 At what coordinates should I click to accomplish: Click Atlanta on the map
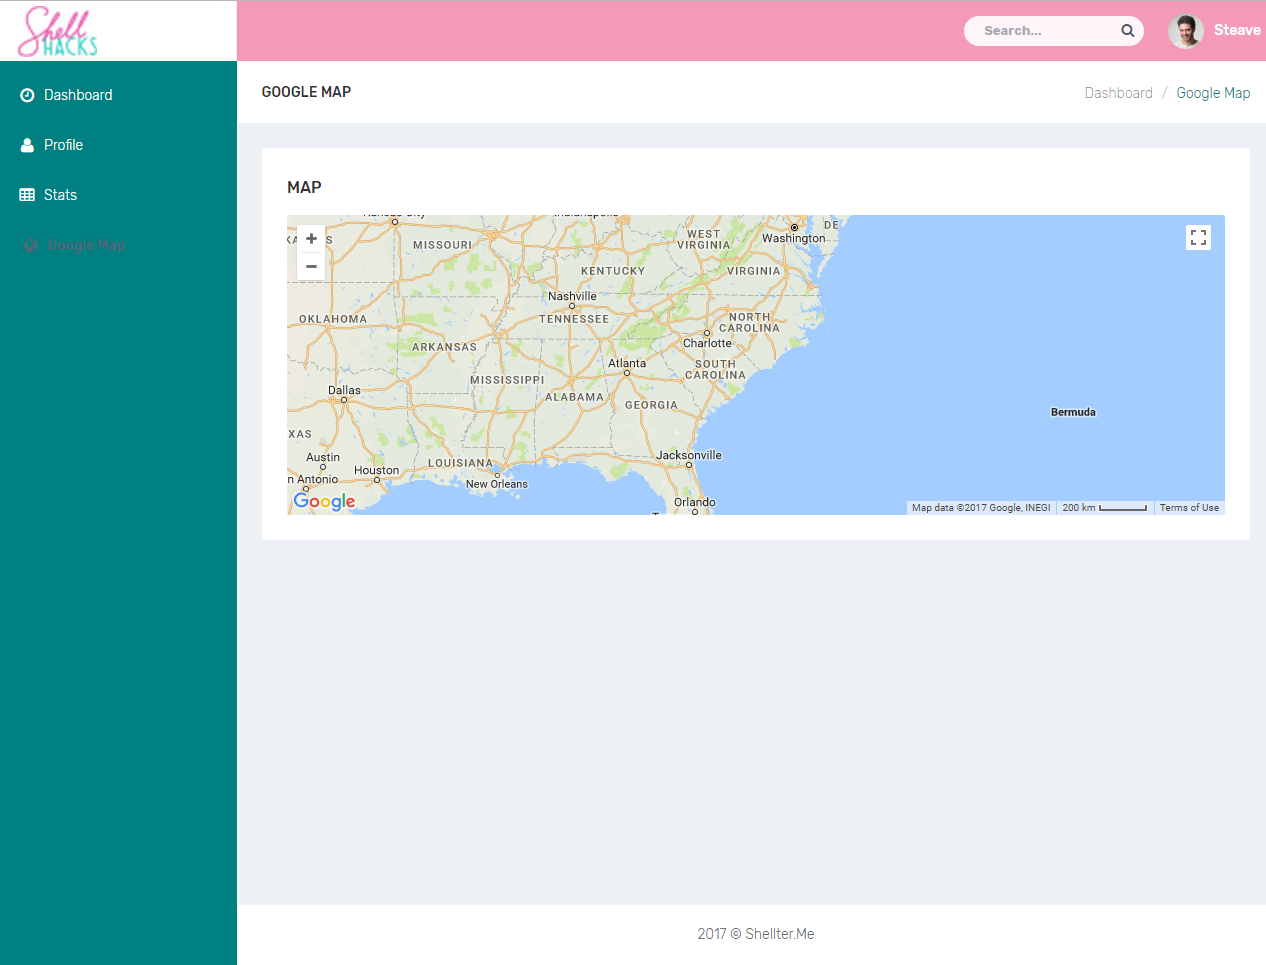coord(627,363)
